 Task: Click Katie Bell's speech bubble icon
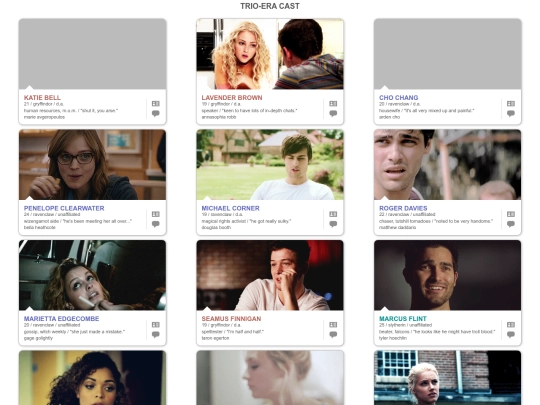point(156,113)
